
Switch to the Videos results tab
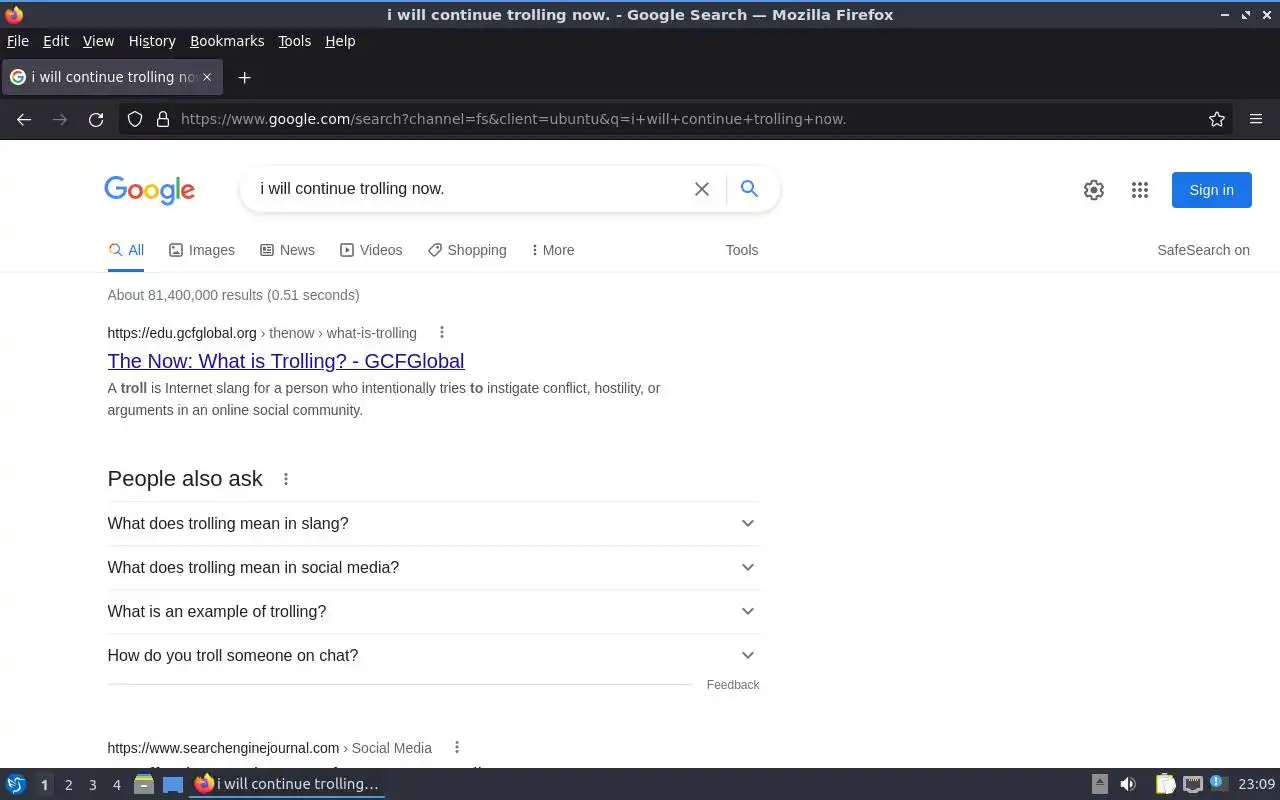click(371, 250)
